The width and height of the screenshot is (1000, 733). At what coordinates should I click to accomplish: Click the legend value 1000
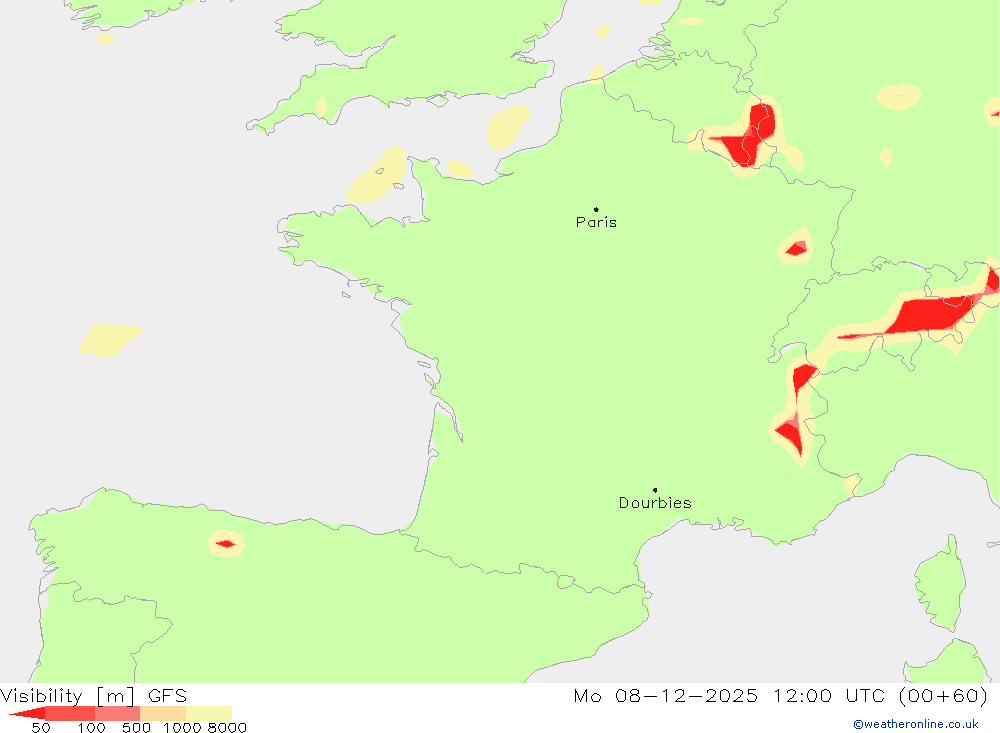coord(182,728)
